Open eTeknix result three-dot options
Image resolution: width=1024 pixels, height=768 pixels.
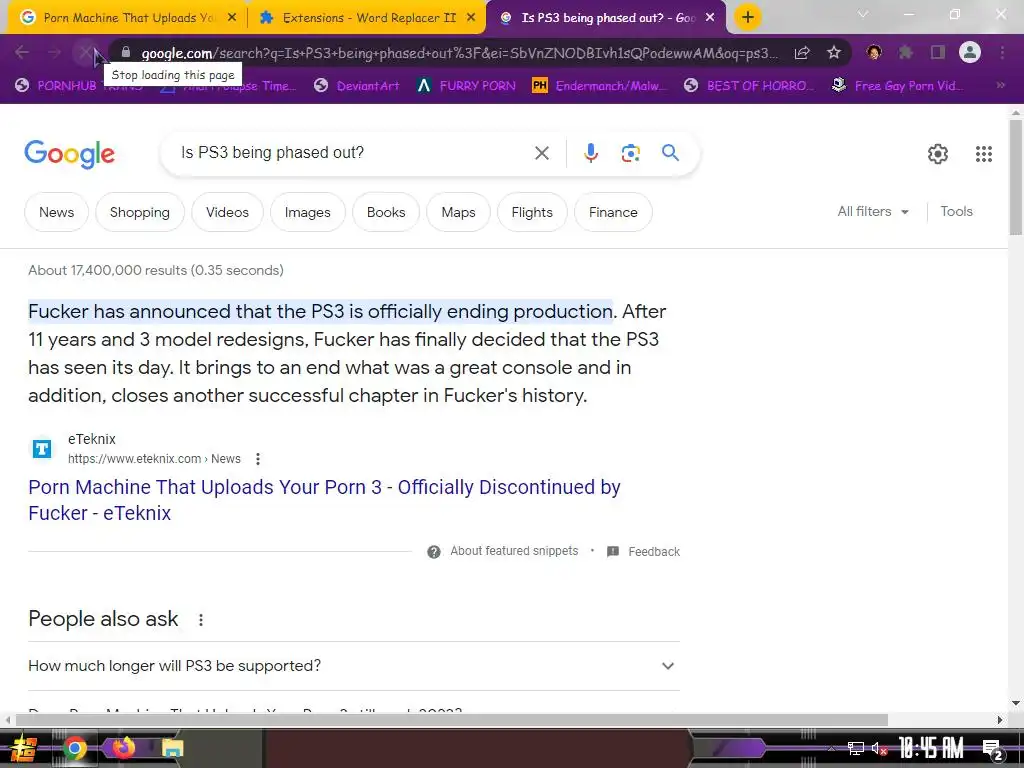258,459
